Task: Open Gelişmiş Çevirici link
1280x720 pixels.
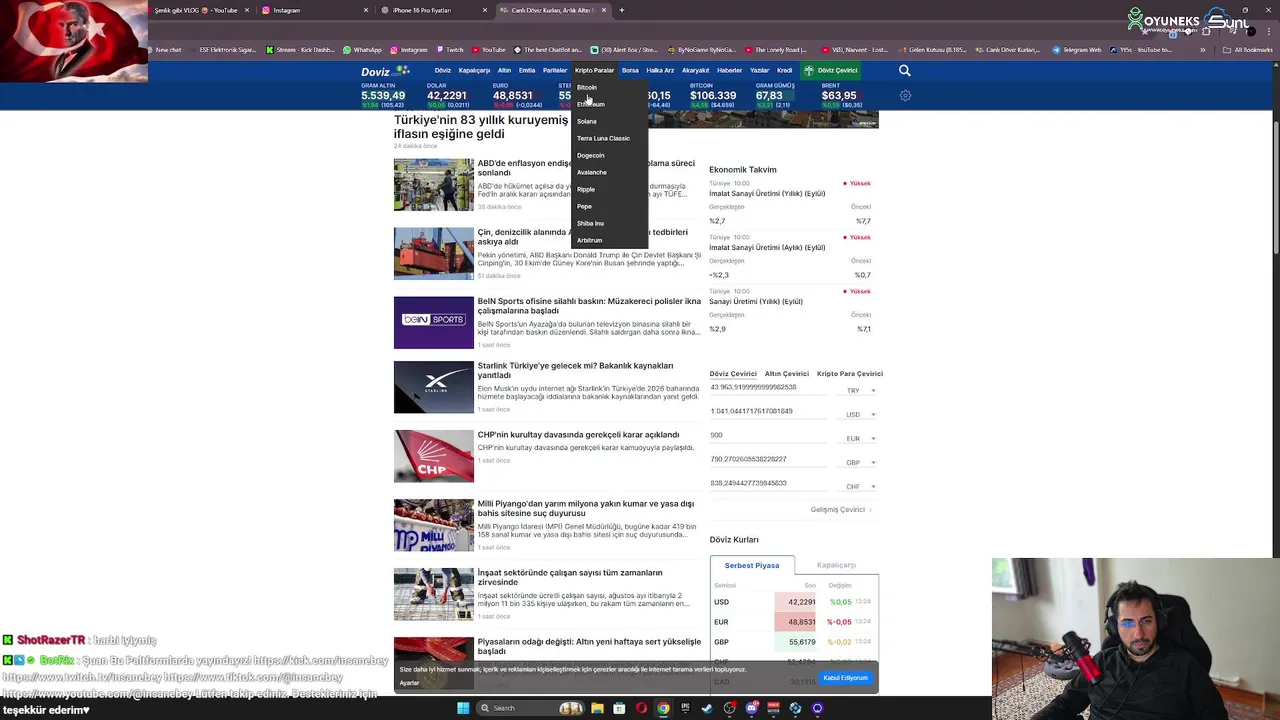Action: [x=841, y=510]
